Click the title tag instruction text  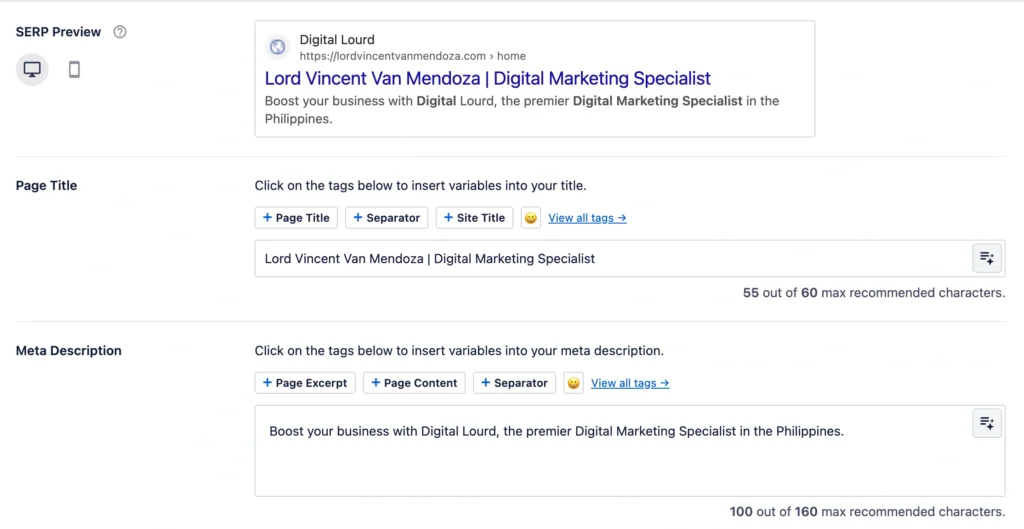point(421,185)
